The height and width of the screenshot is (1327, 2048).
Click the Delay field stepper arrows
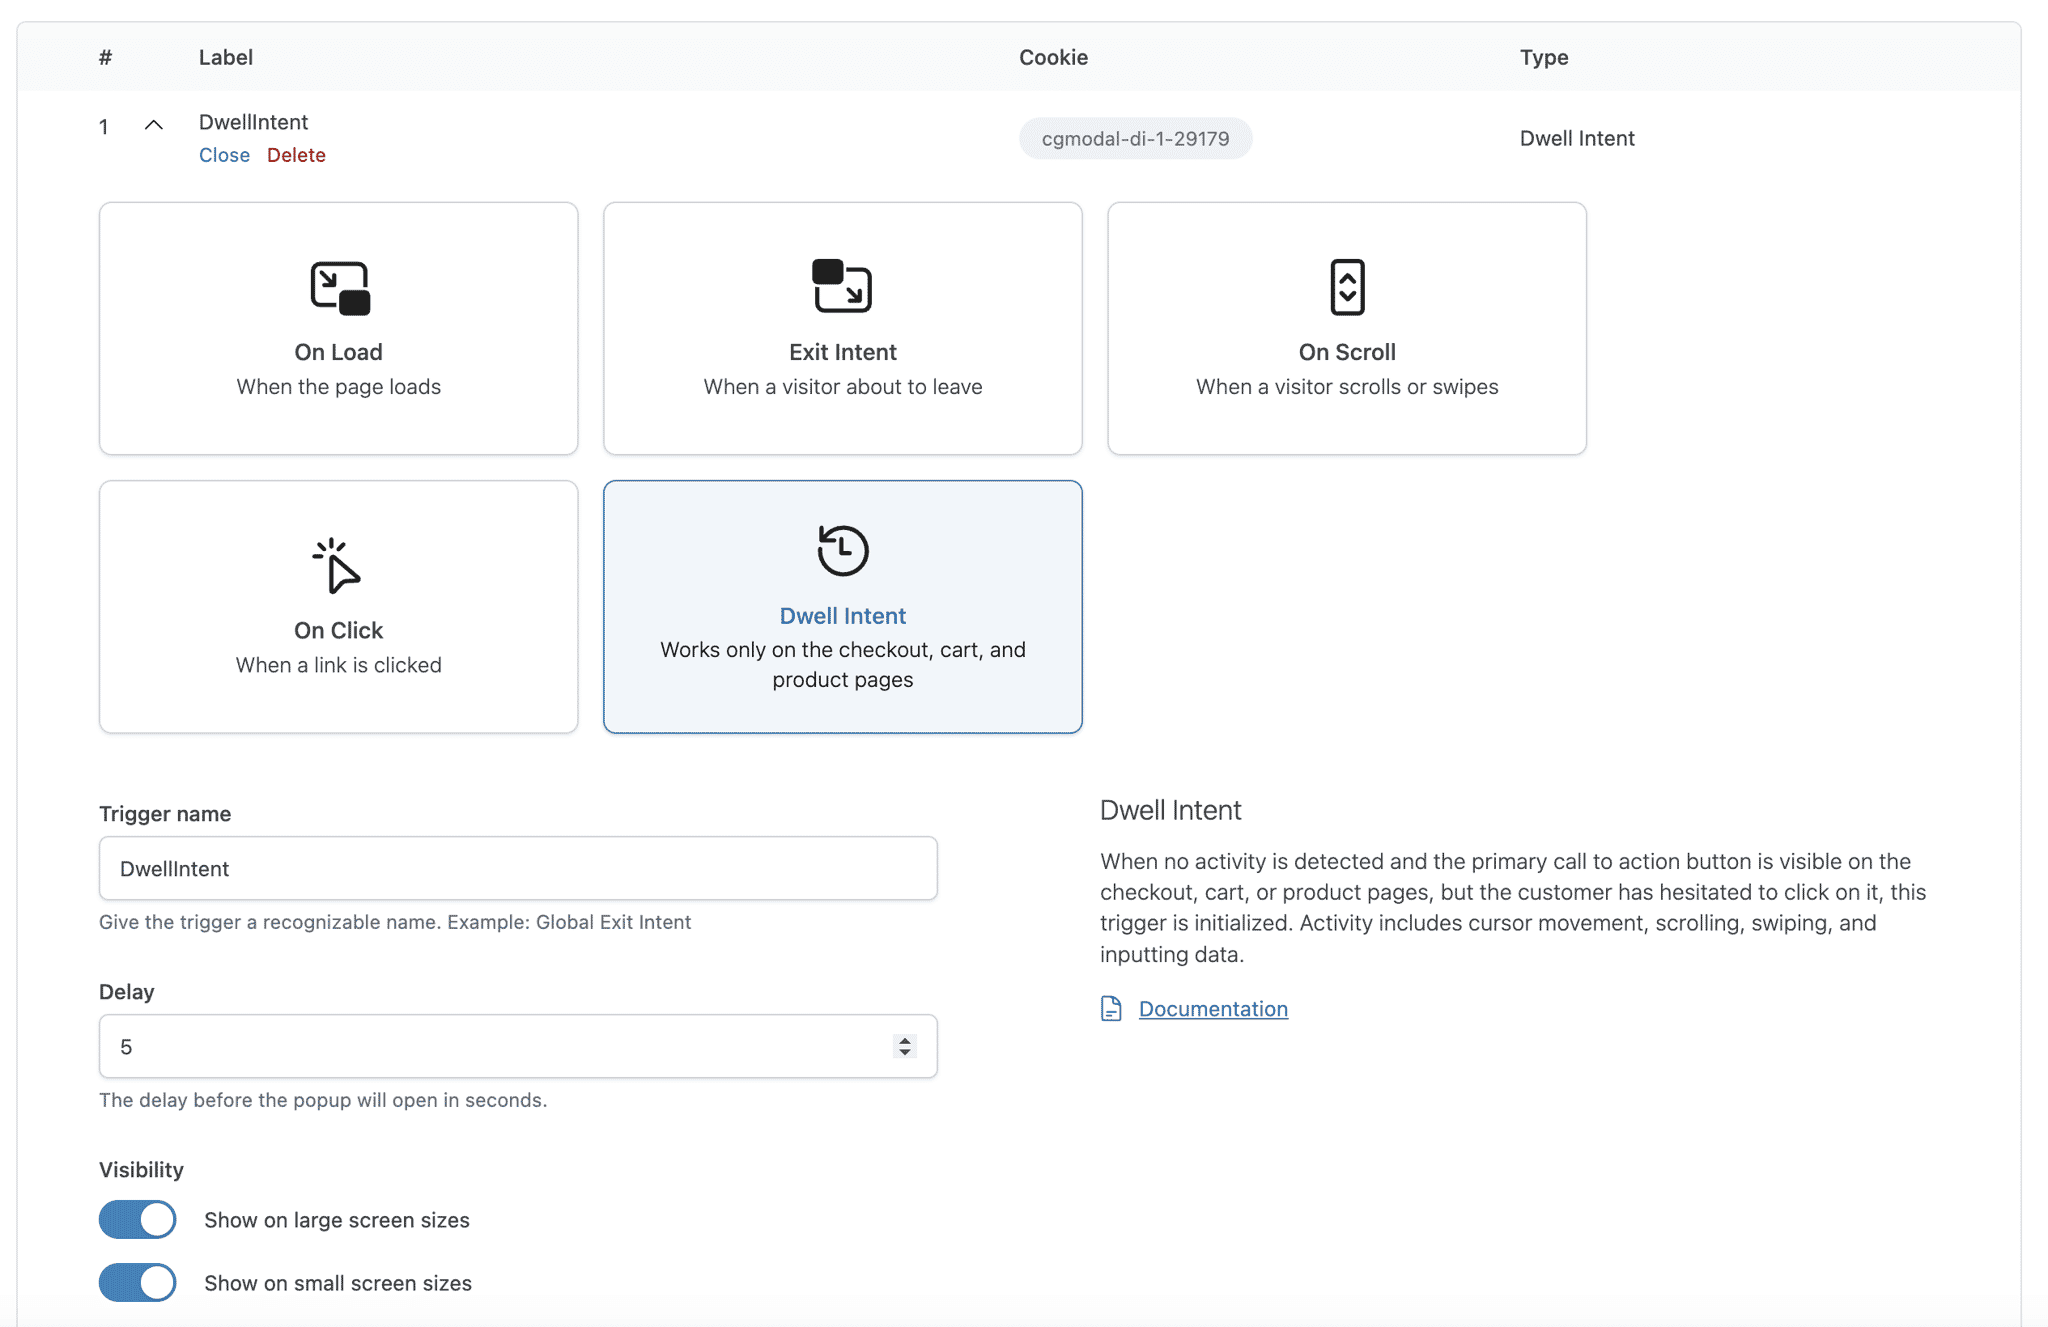pos(904,1046)
